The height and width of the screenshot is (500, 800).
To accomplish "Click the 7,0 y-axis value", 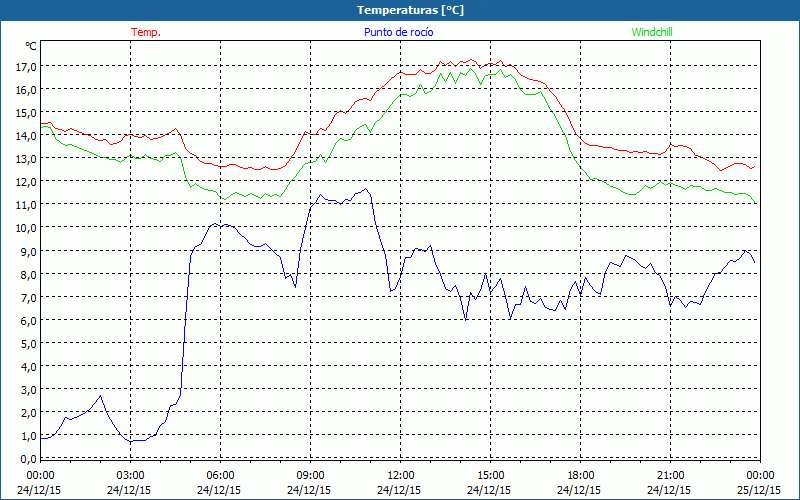I will (29, 297).
